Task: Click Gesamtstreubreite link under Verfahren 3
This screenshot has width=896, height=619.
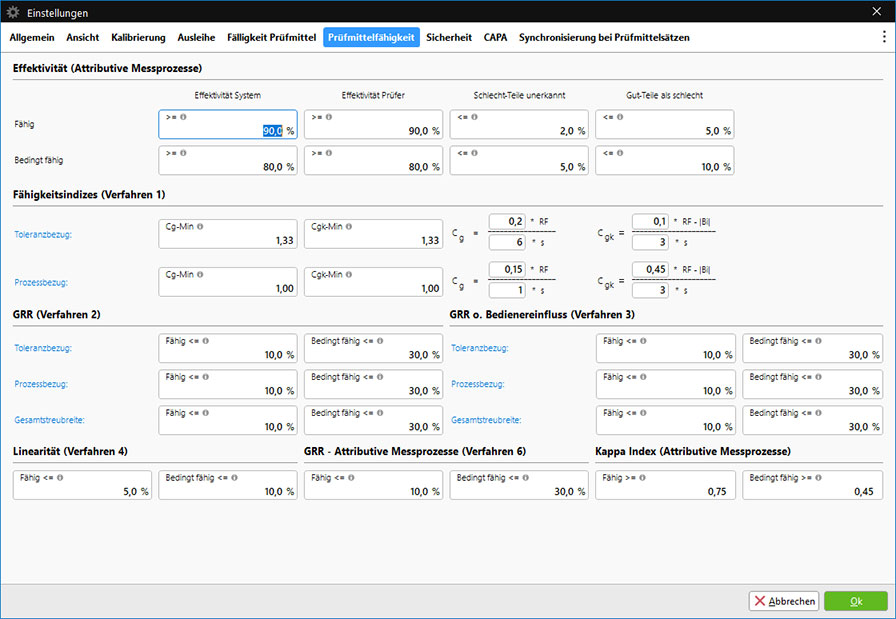Action: click(x=484, y=420)
